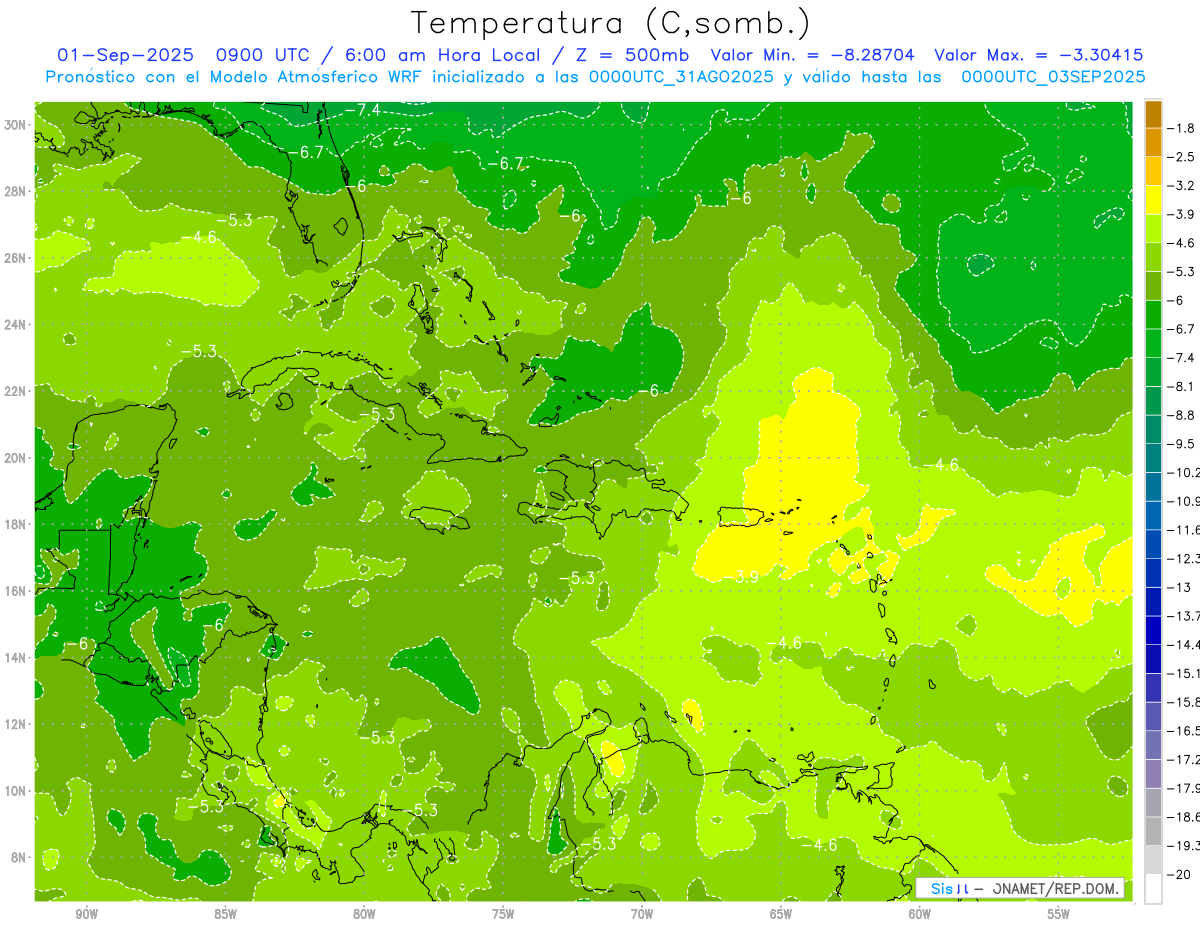
Task: Click the colorbar label "-13"
Action: [x=1179, y=587]
